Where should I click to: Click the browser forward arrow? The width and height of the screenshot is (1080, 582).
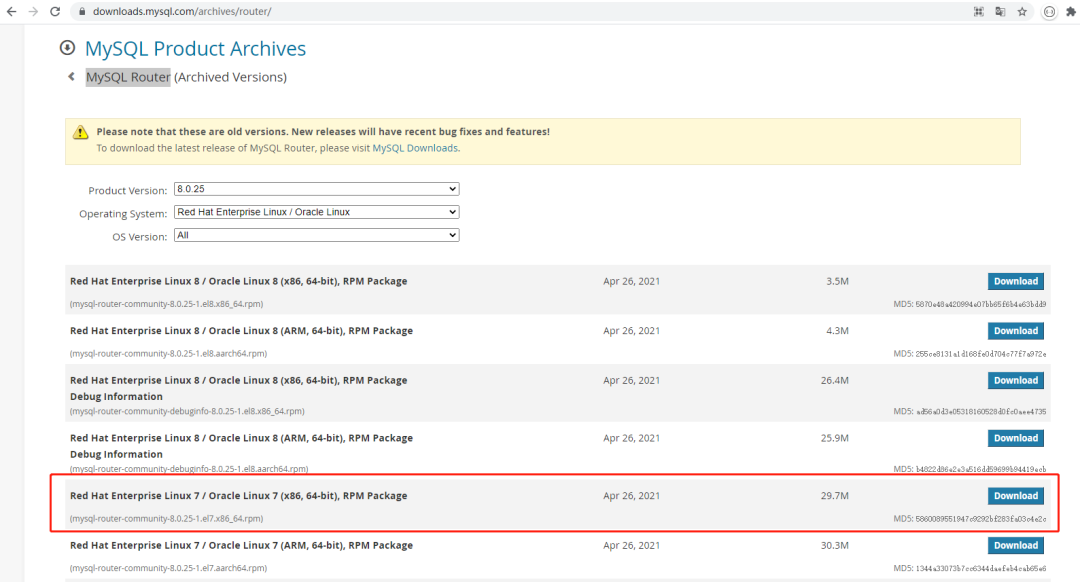(x=33, y=12)
